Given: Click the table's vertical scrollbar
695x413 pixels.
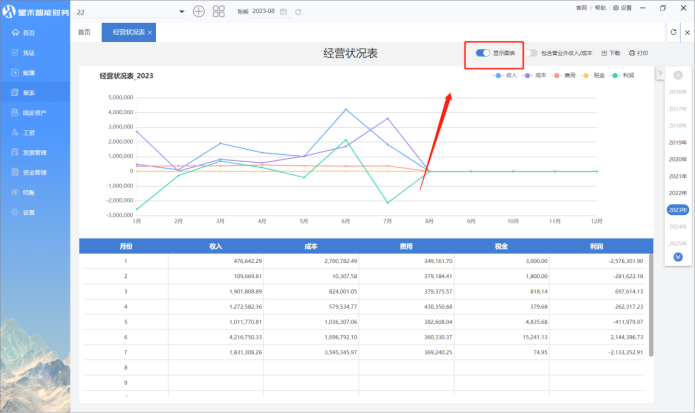Looking at the screenshot, I should [x=651, y=305].
